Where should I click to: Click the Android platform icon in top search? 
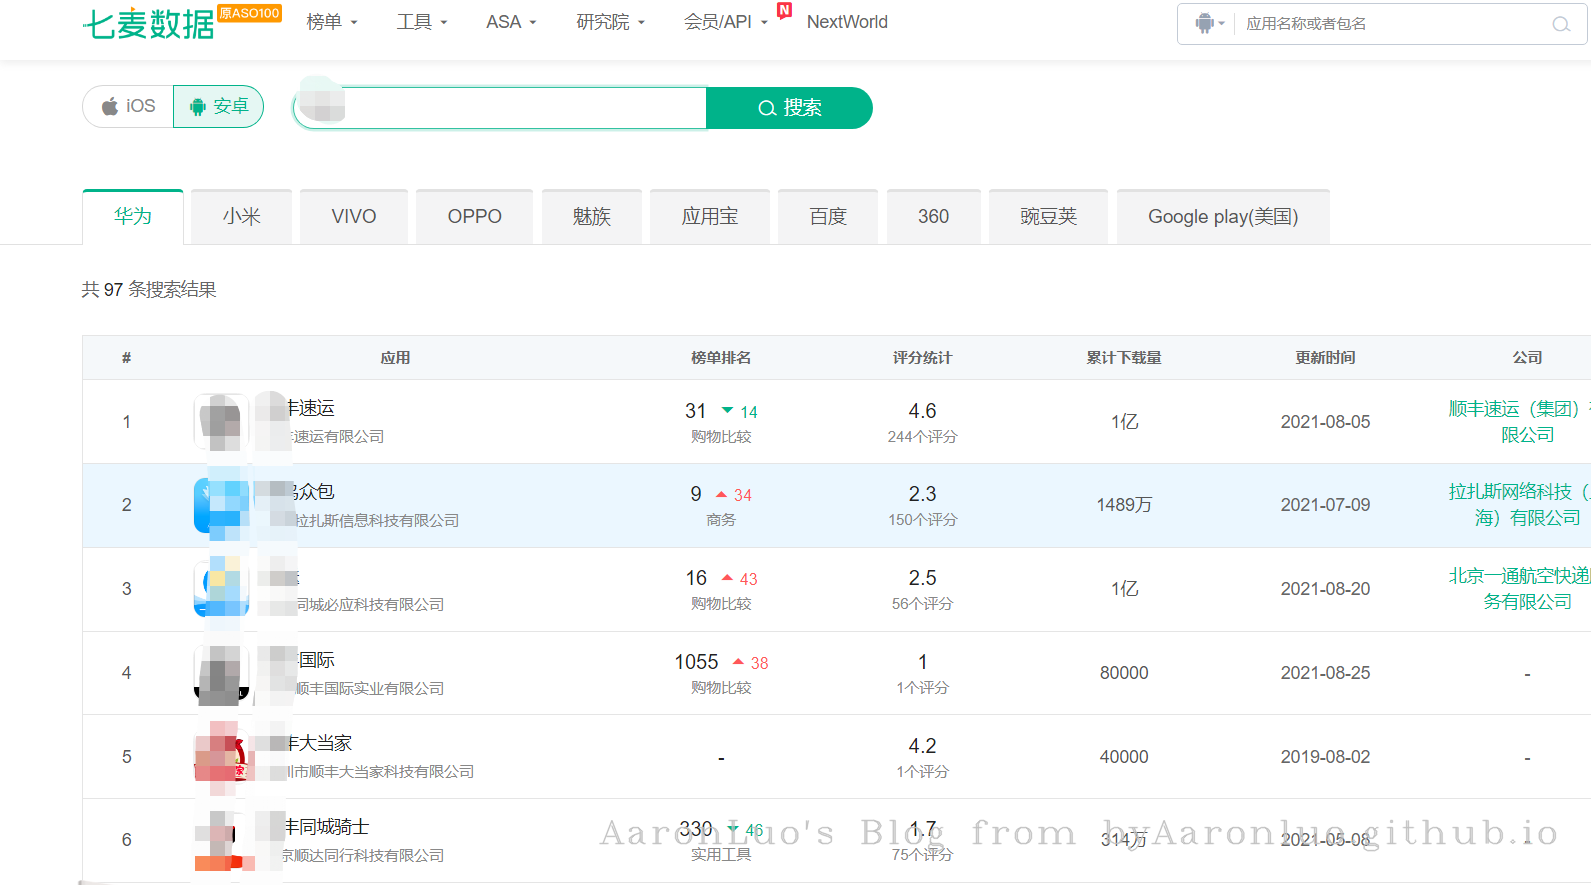[x=1205, y=23]
